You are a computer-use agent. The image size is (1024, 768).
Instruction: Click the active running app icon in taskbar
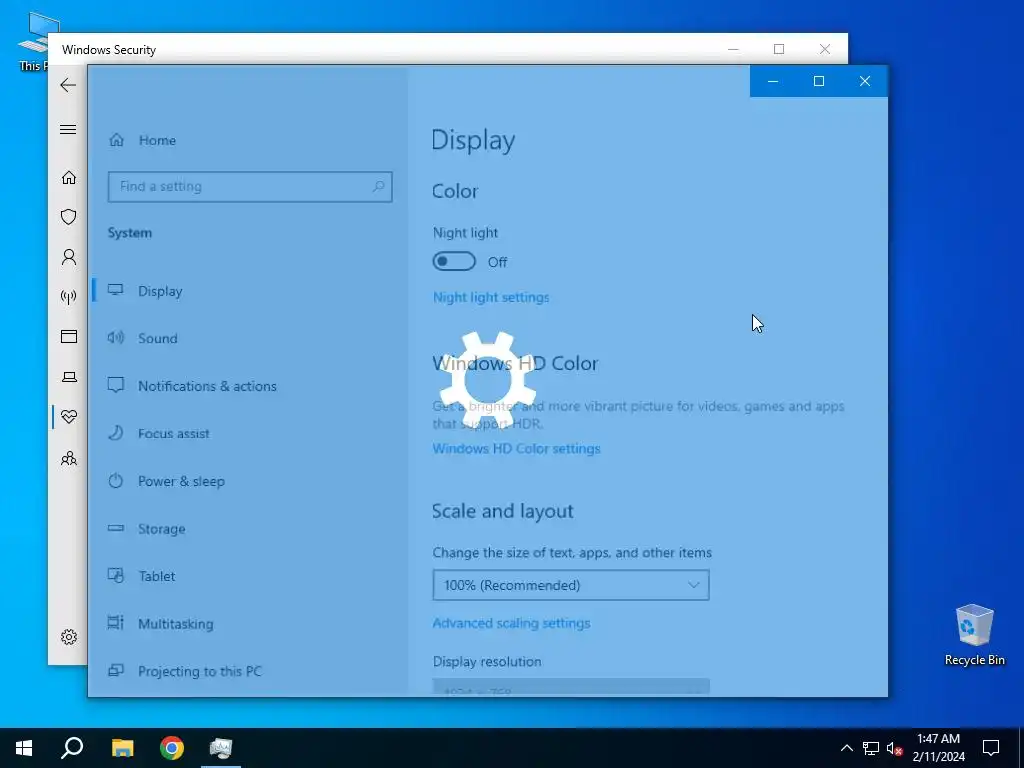click(x=221, y=748)
